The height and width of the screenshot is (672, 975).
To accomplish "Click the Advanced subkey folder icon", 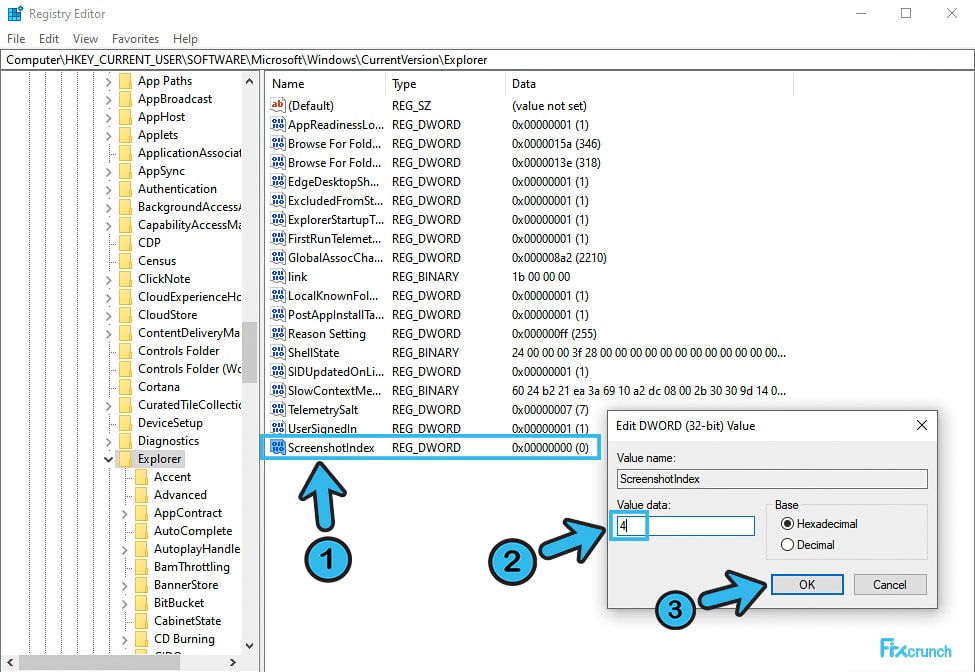I will click(141, 495).
